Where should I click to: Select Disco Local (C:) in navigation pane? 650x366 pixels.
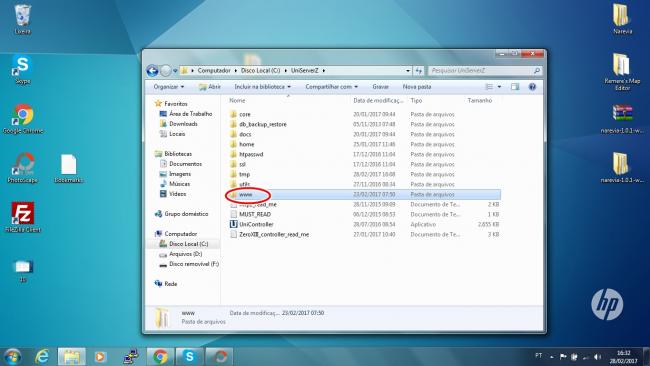184,244
